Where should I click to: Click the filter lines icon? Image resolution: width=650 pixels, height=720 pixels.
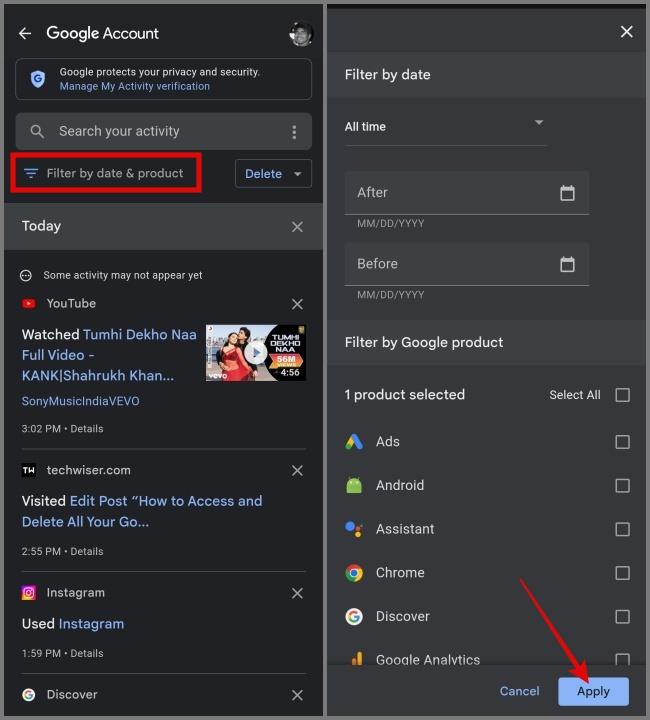(x=31, y=173)
